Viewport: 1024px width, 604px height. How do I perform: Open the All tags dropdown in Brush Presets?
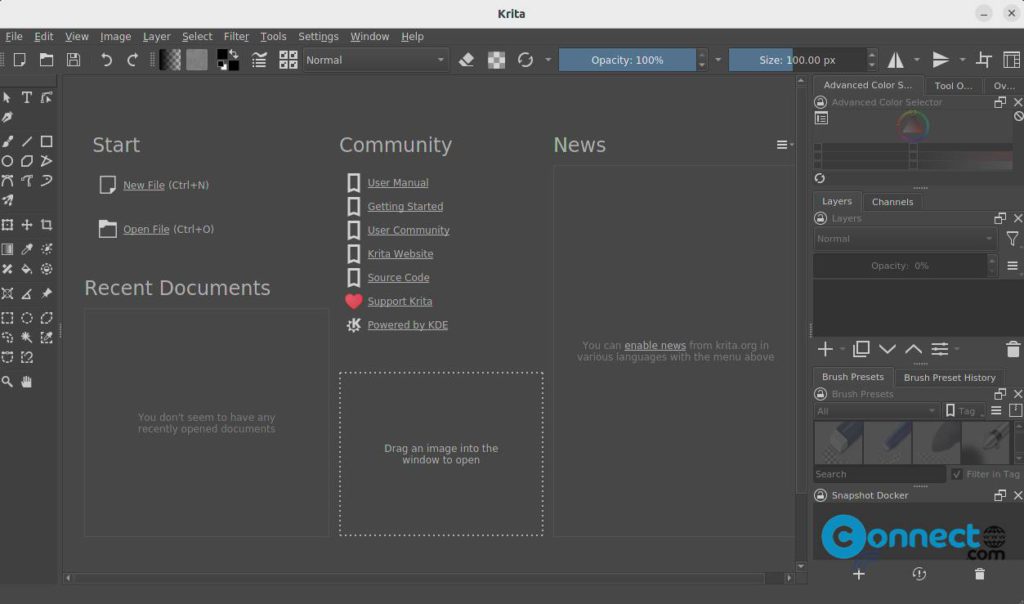(878, 411)
